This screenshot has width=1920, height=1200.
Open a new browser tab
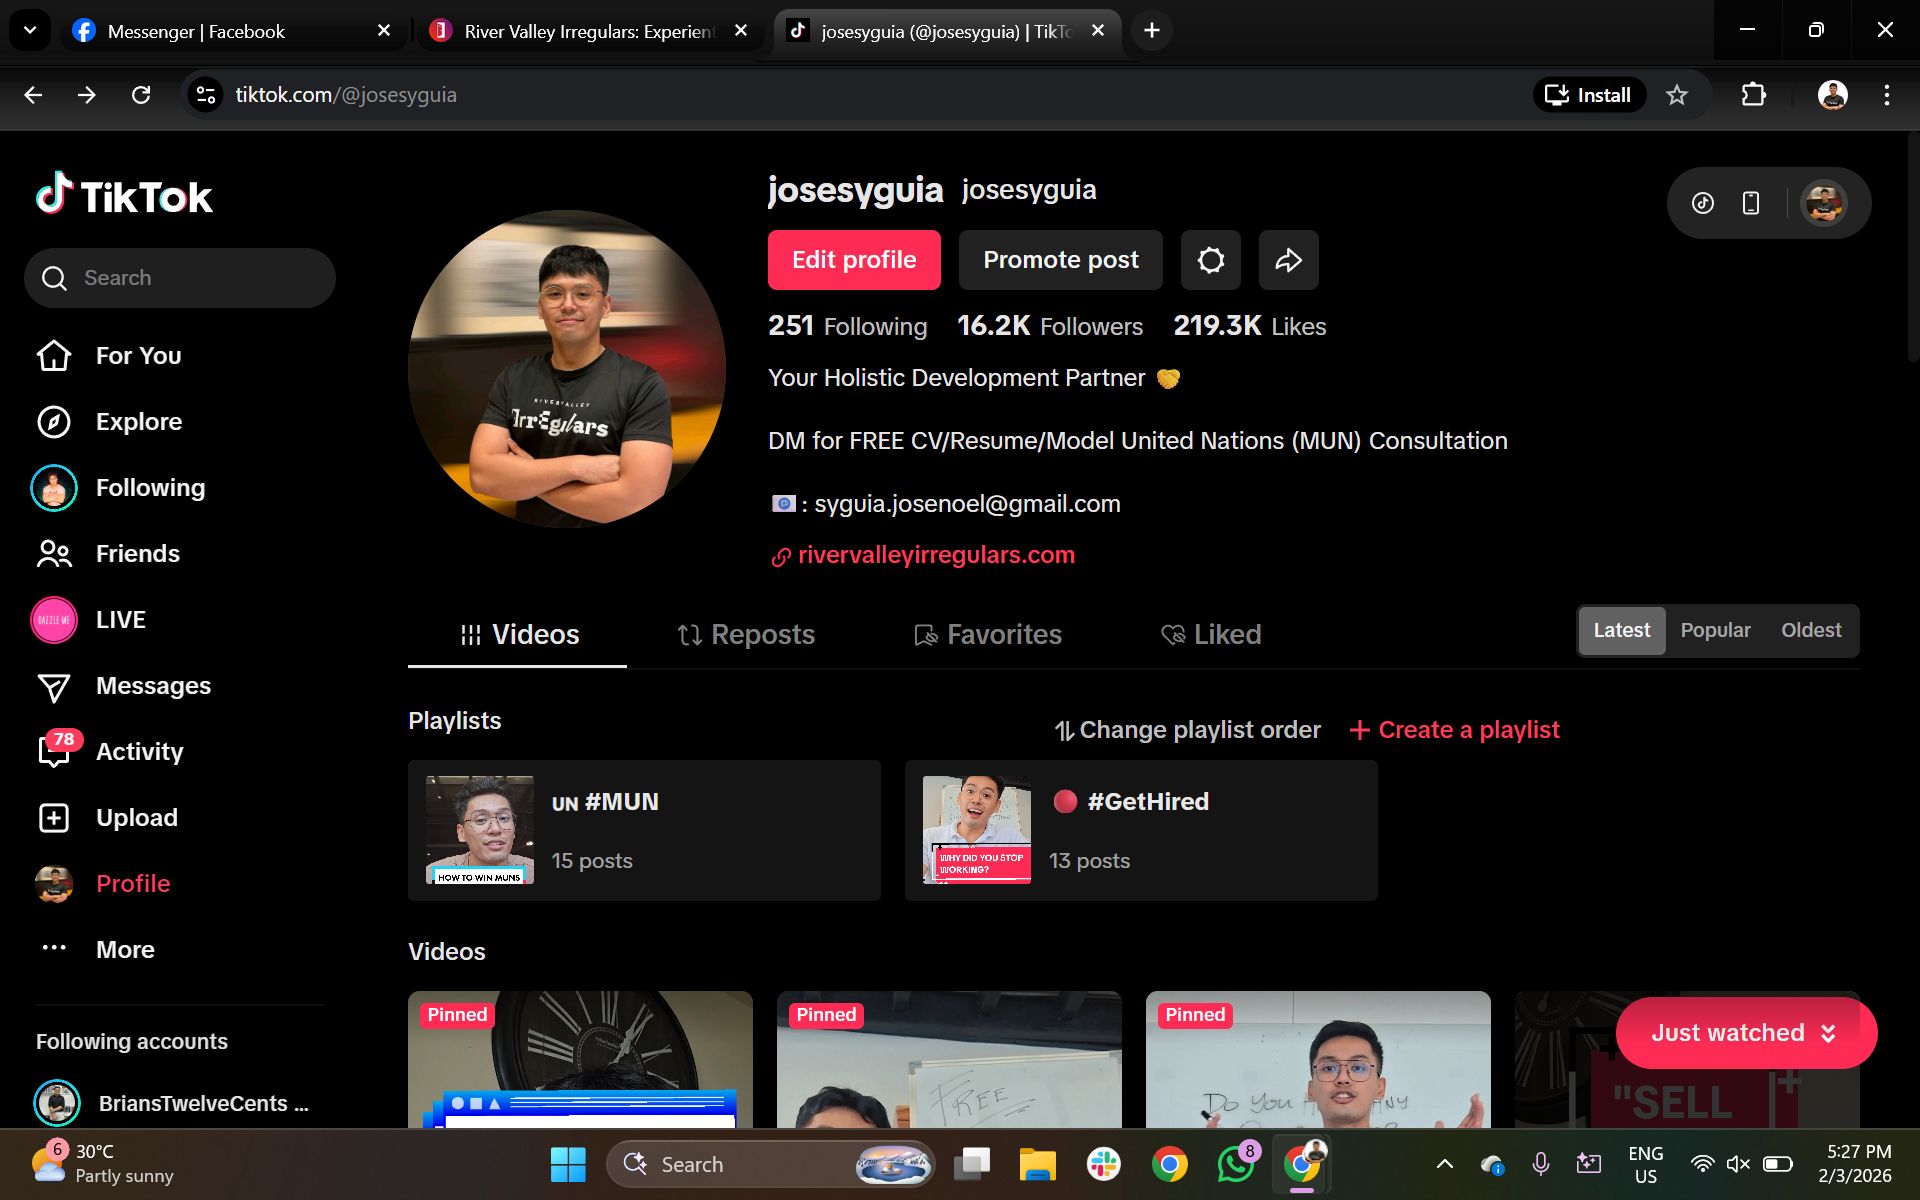1152,31
